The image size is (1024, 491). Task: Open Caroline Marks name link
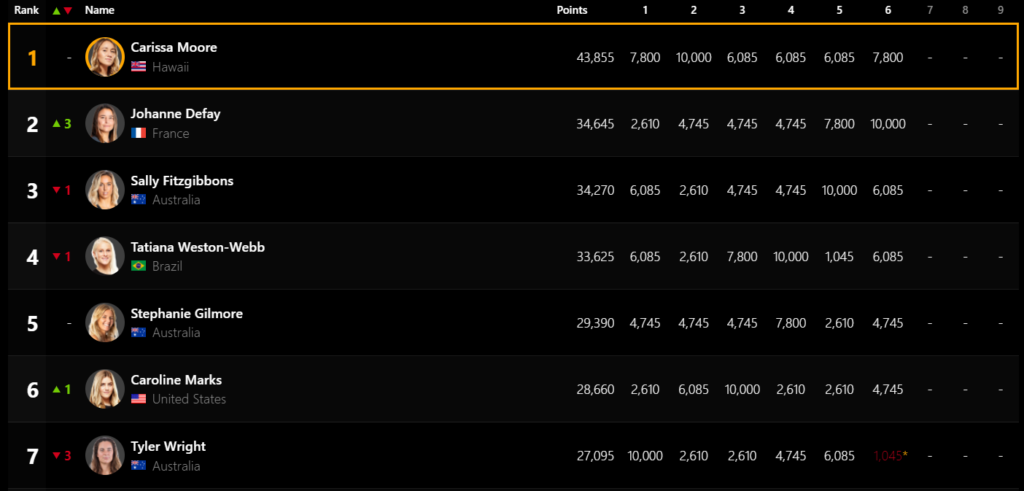(176, 380)
